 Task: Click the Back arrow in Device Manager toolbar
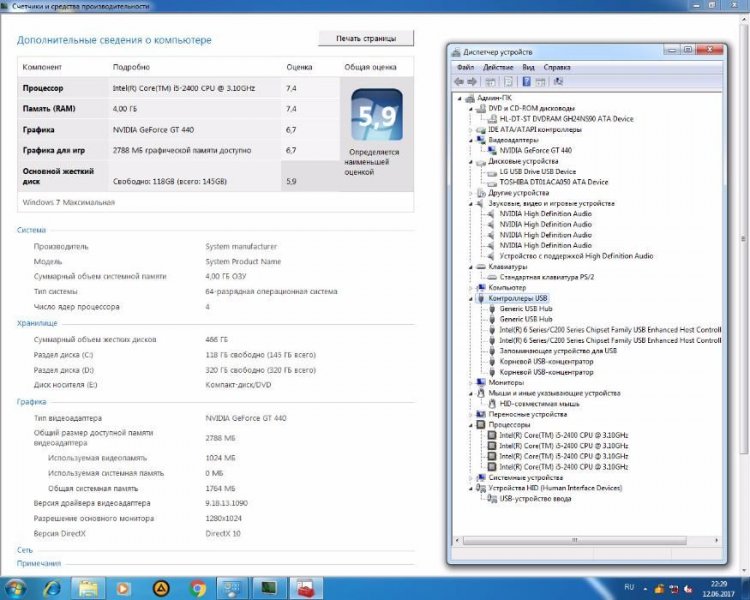click(459, 81)
